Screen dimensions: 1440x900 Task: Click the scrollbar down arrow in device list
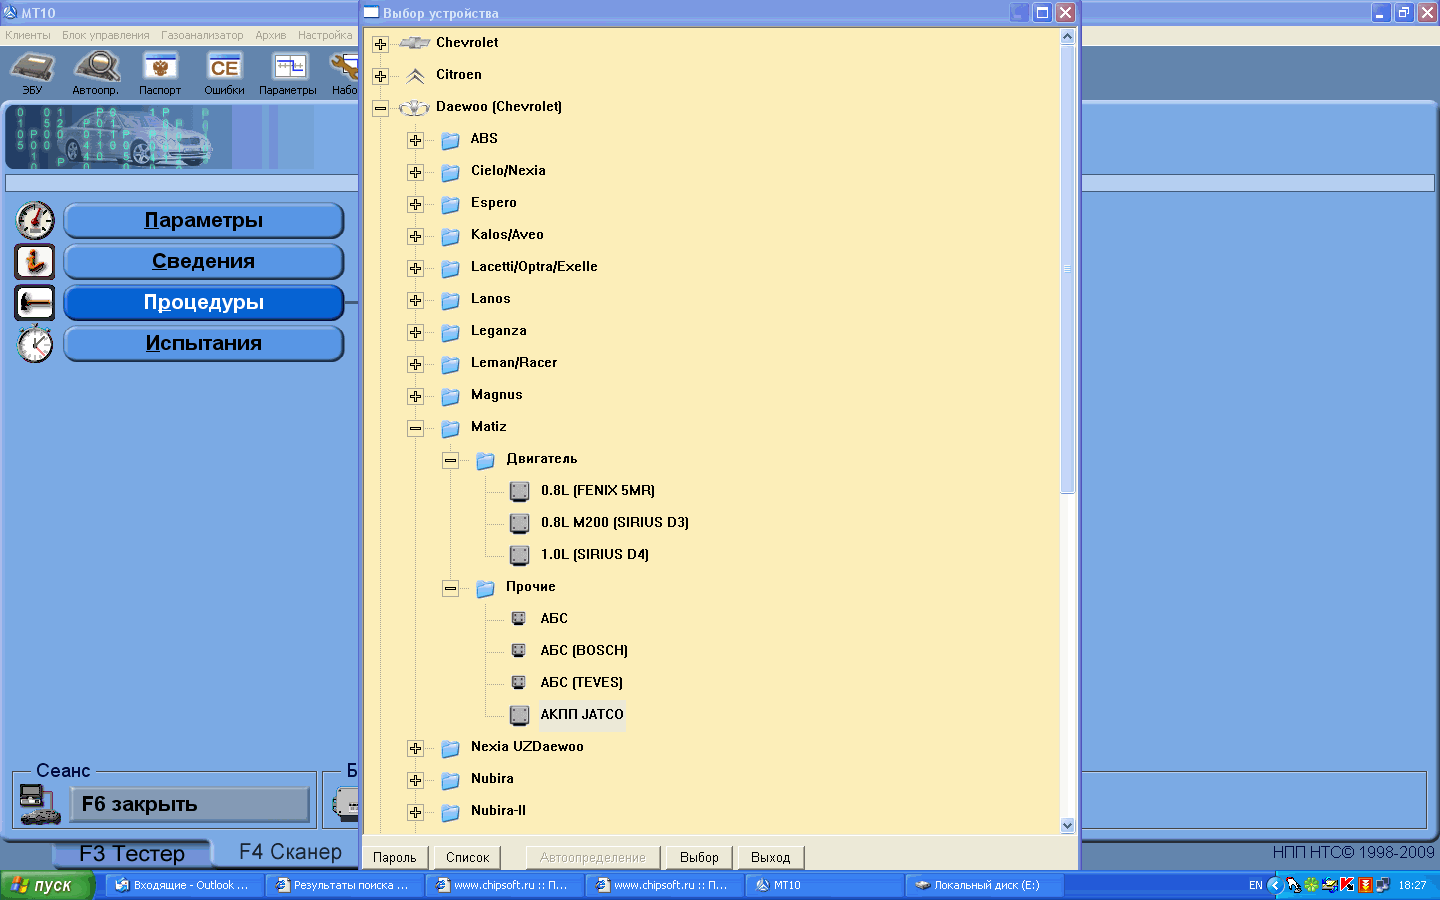1067,826
